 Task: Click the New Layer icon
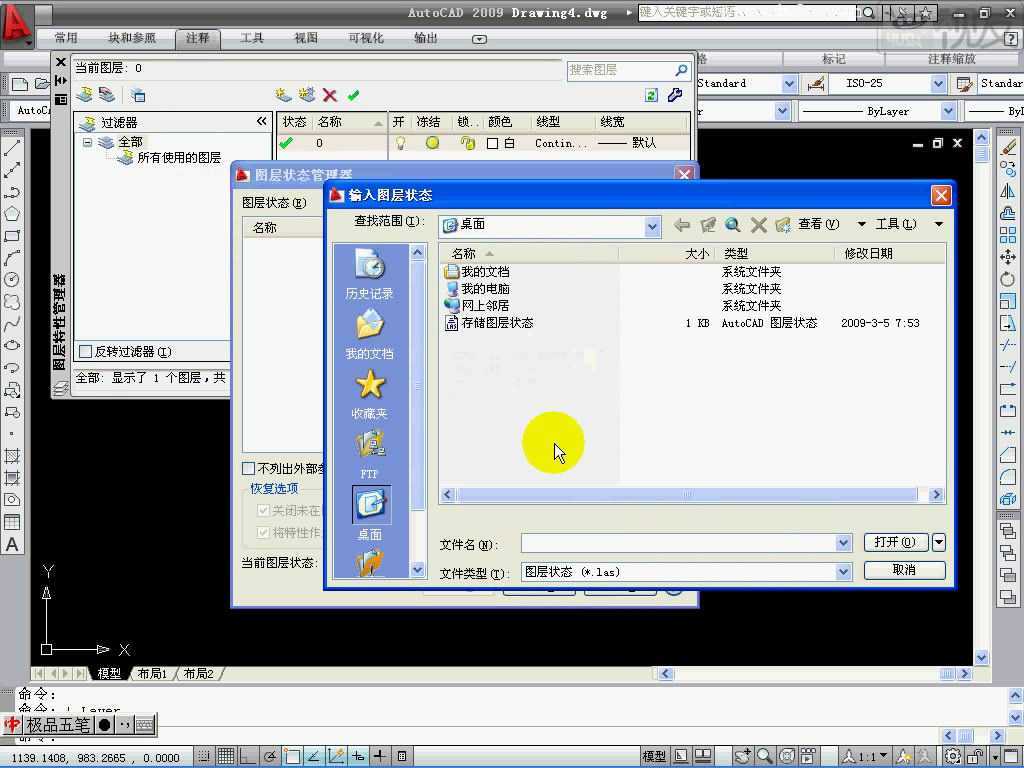[x=283, y=95]
